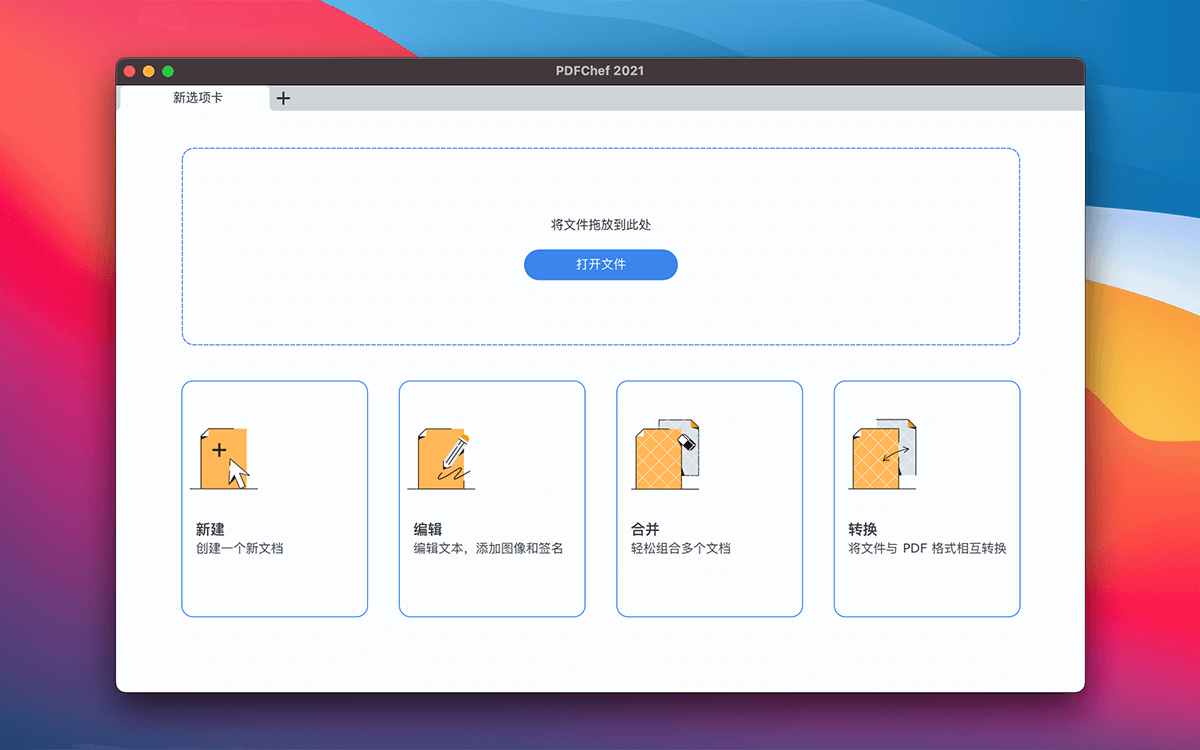1200x750 pixels.
Task: Click the 编辑 pencil document icon
Action: pos(441,459)
